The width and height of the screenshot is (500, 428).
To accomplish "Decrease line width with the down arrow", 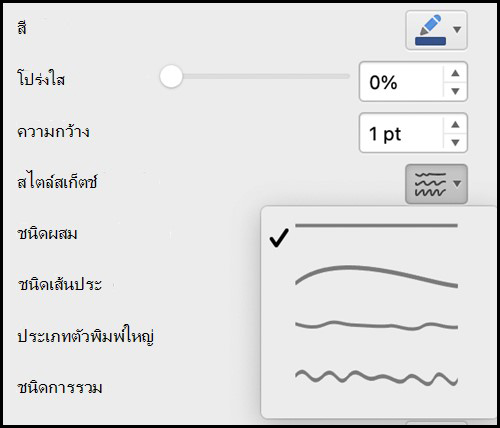I will coord(455,143).
